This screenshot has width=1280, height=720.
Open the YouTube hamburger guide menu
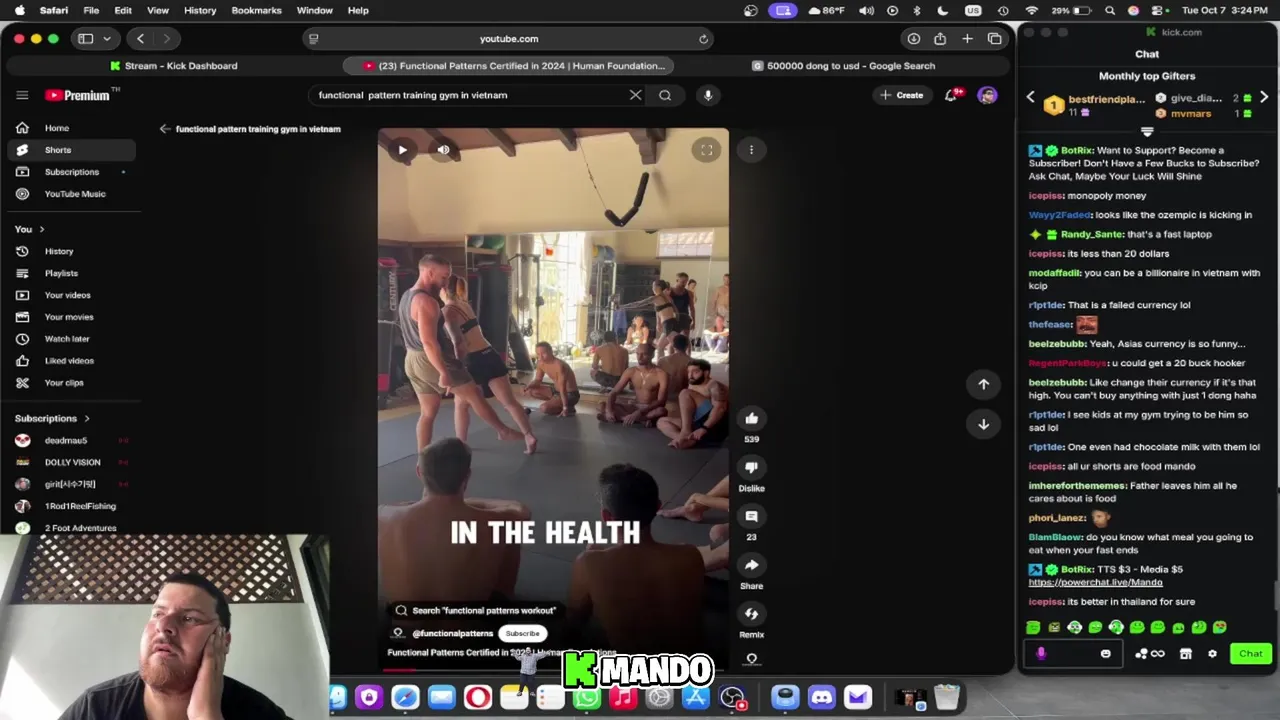click(22, 95)
